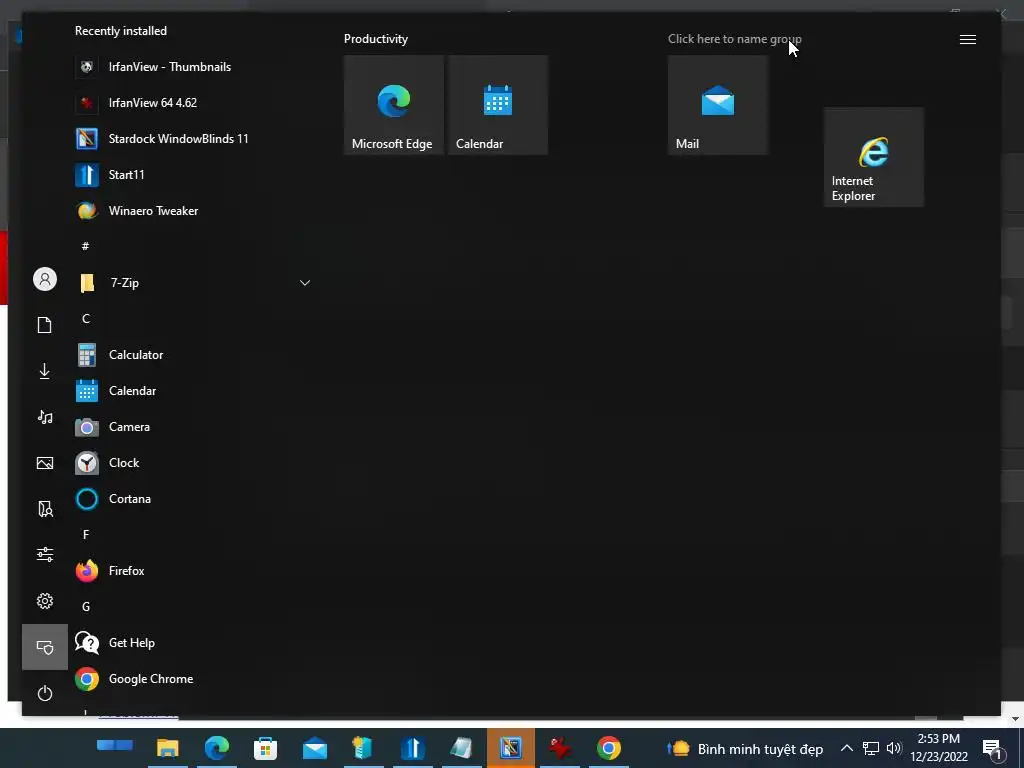Open the 7-Zip folder entry

pos(193,283)
